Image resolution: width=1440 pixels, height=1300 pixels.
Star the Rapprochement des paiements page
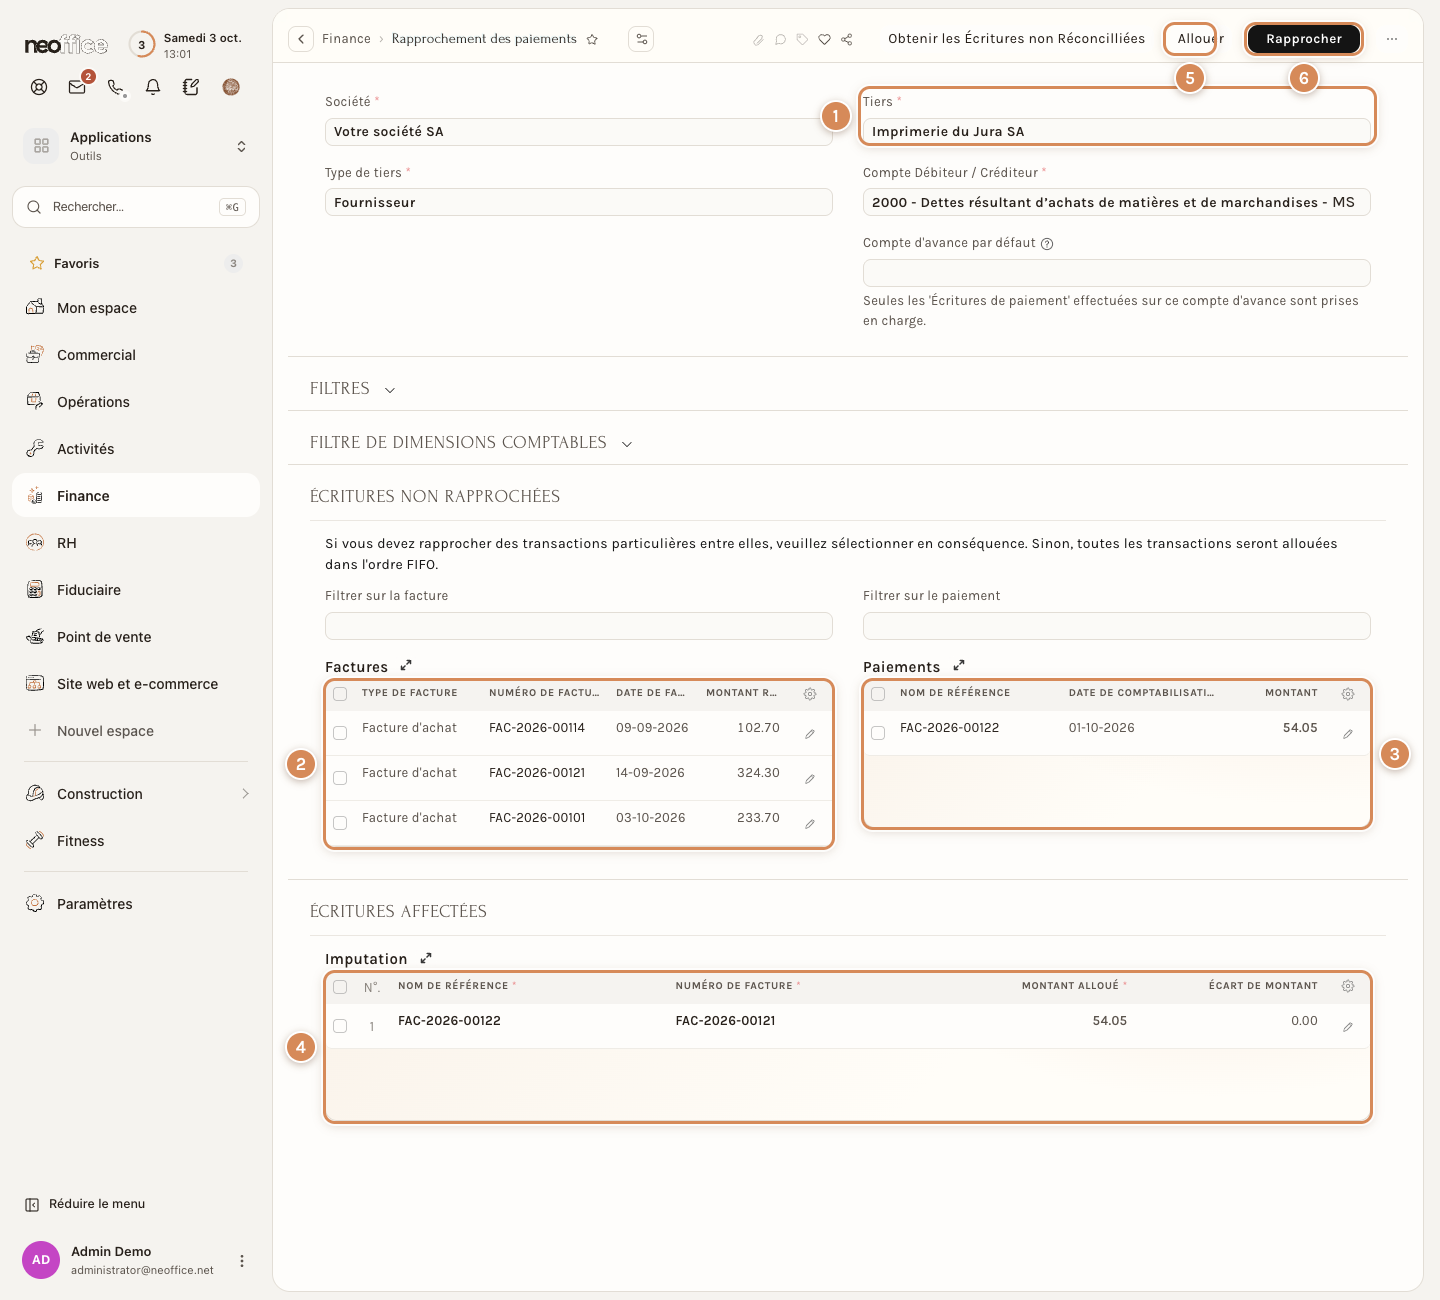(592, 39)
